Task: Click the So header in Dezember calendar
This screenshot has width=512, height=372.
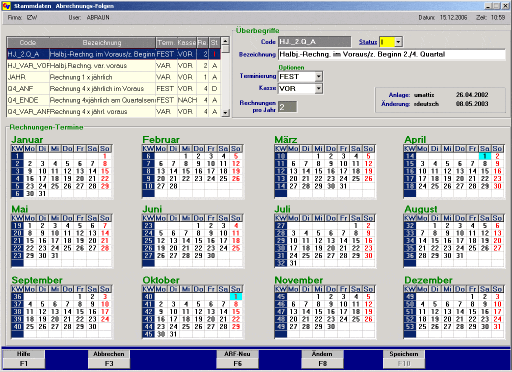Action: point(497,289)
